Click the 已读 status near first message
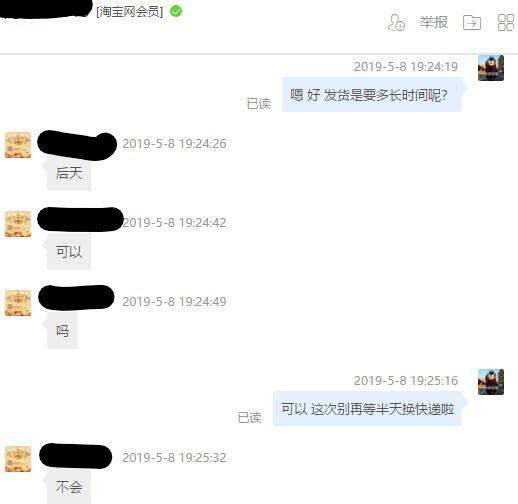 [x=258, y=104]
